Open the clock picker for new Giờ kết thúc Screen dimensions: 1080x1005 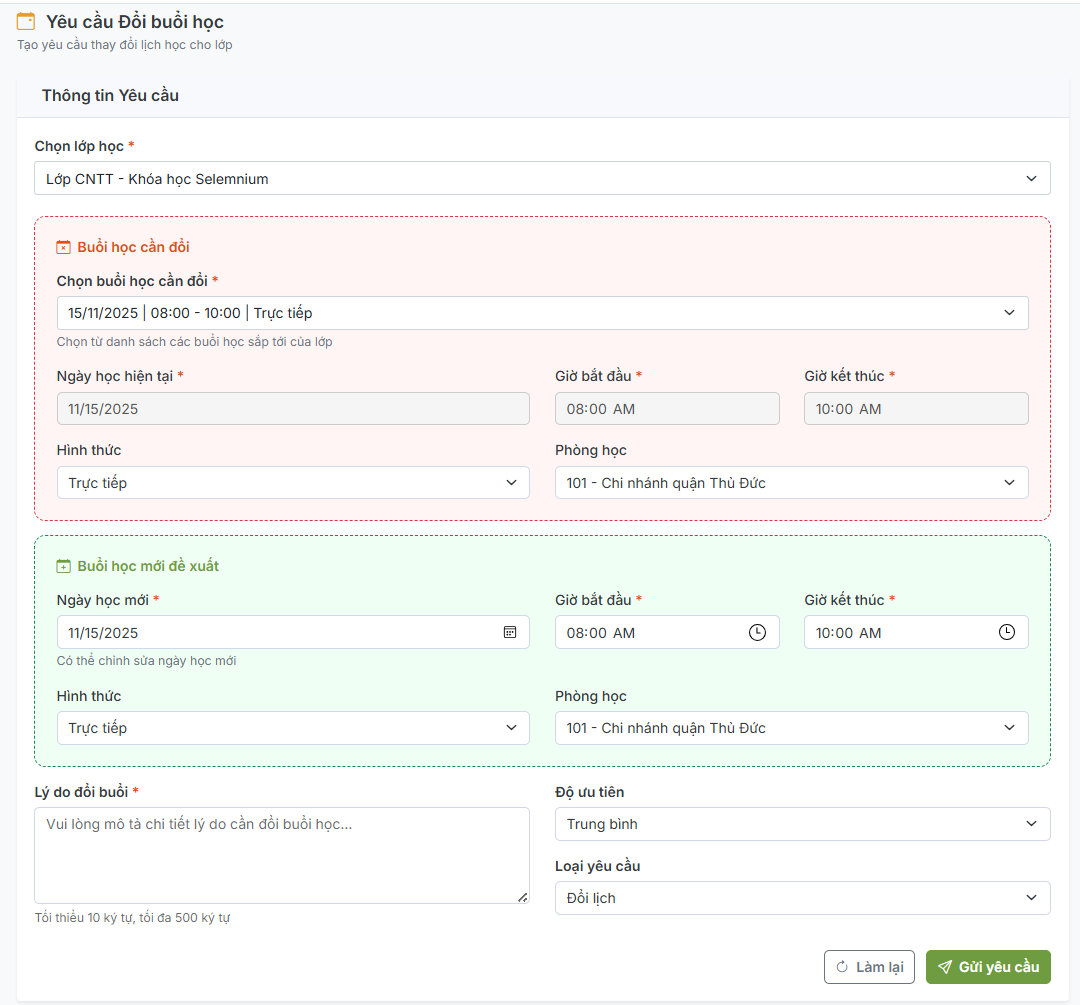click(x=1007, y=632)
